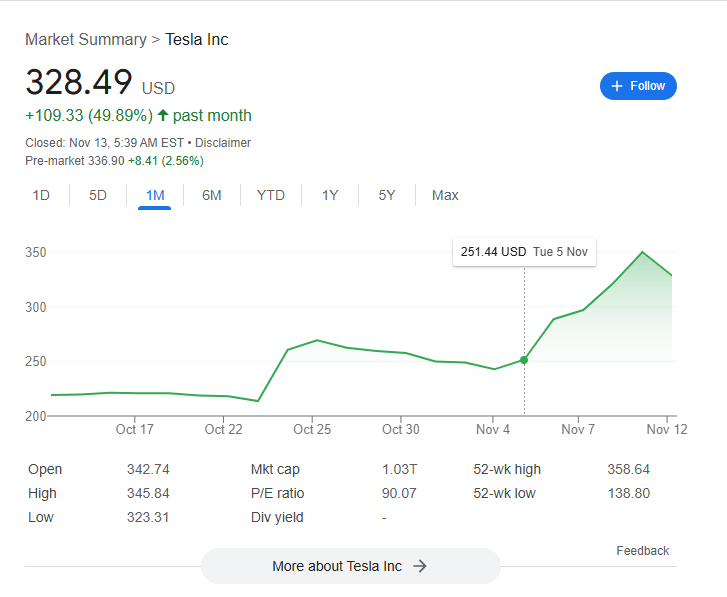
Task: Click the Follow button
Action: point(638,86)
